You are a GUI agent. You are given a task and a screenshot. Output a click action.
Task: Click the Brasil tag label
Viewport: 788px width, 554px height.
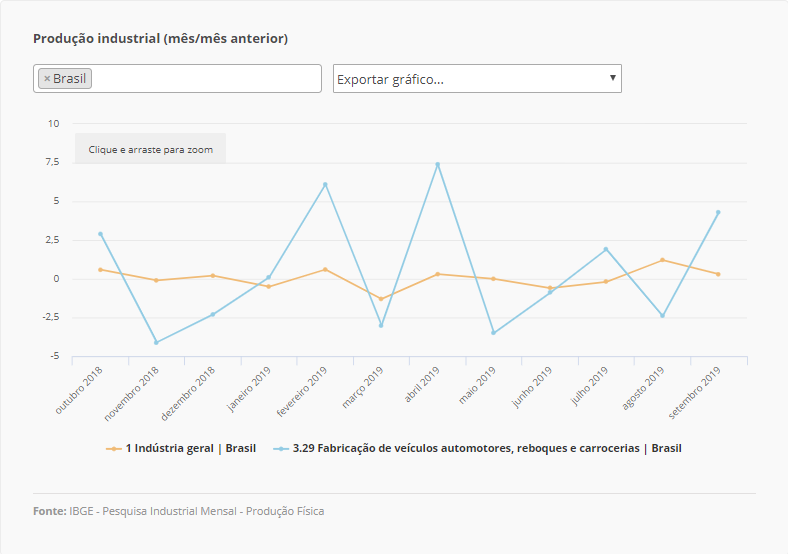coord(69,79)
